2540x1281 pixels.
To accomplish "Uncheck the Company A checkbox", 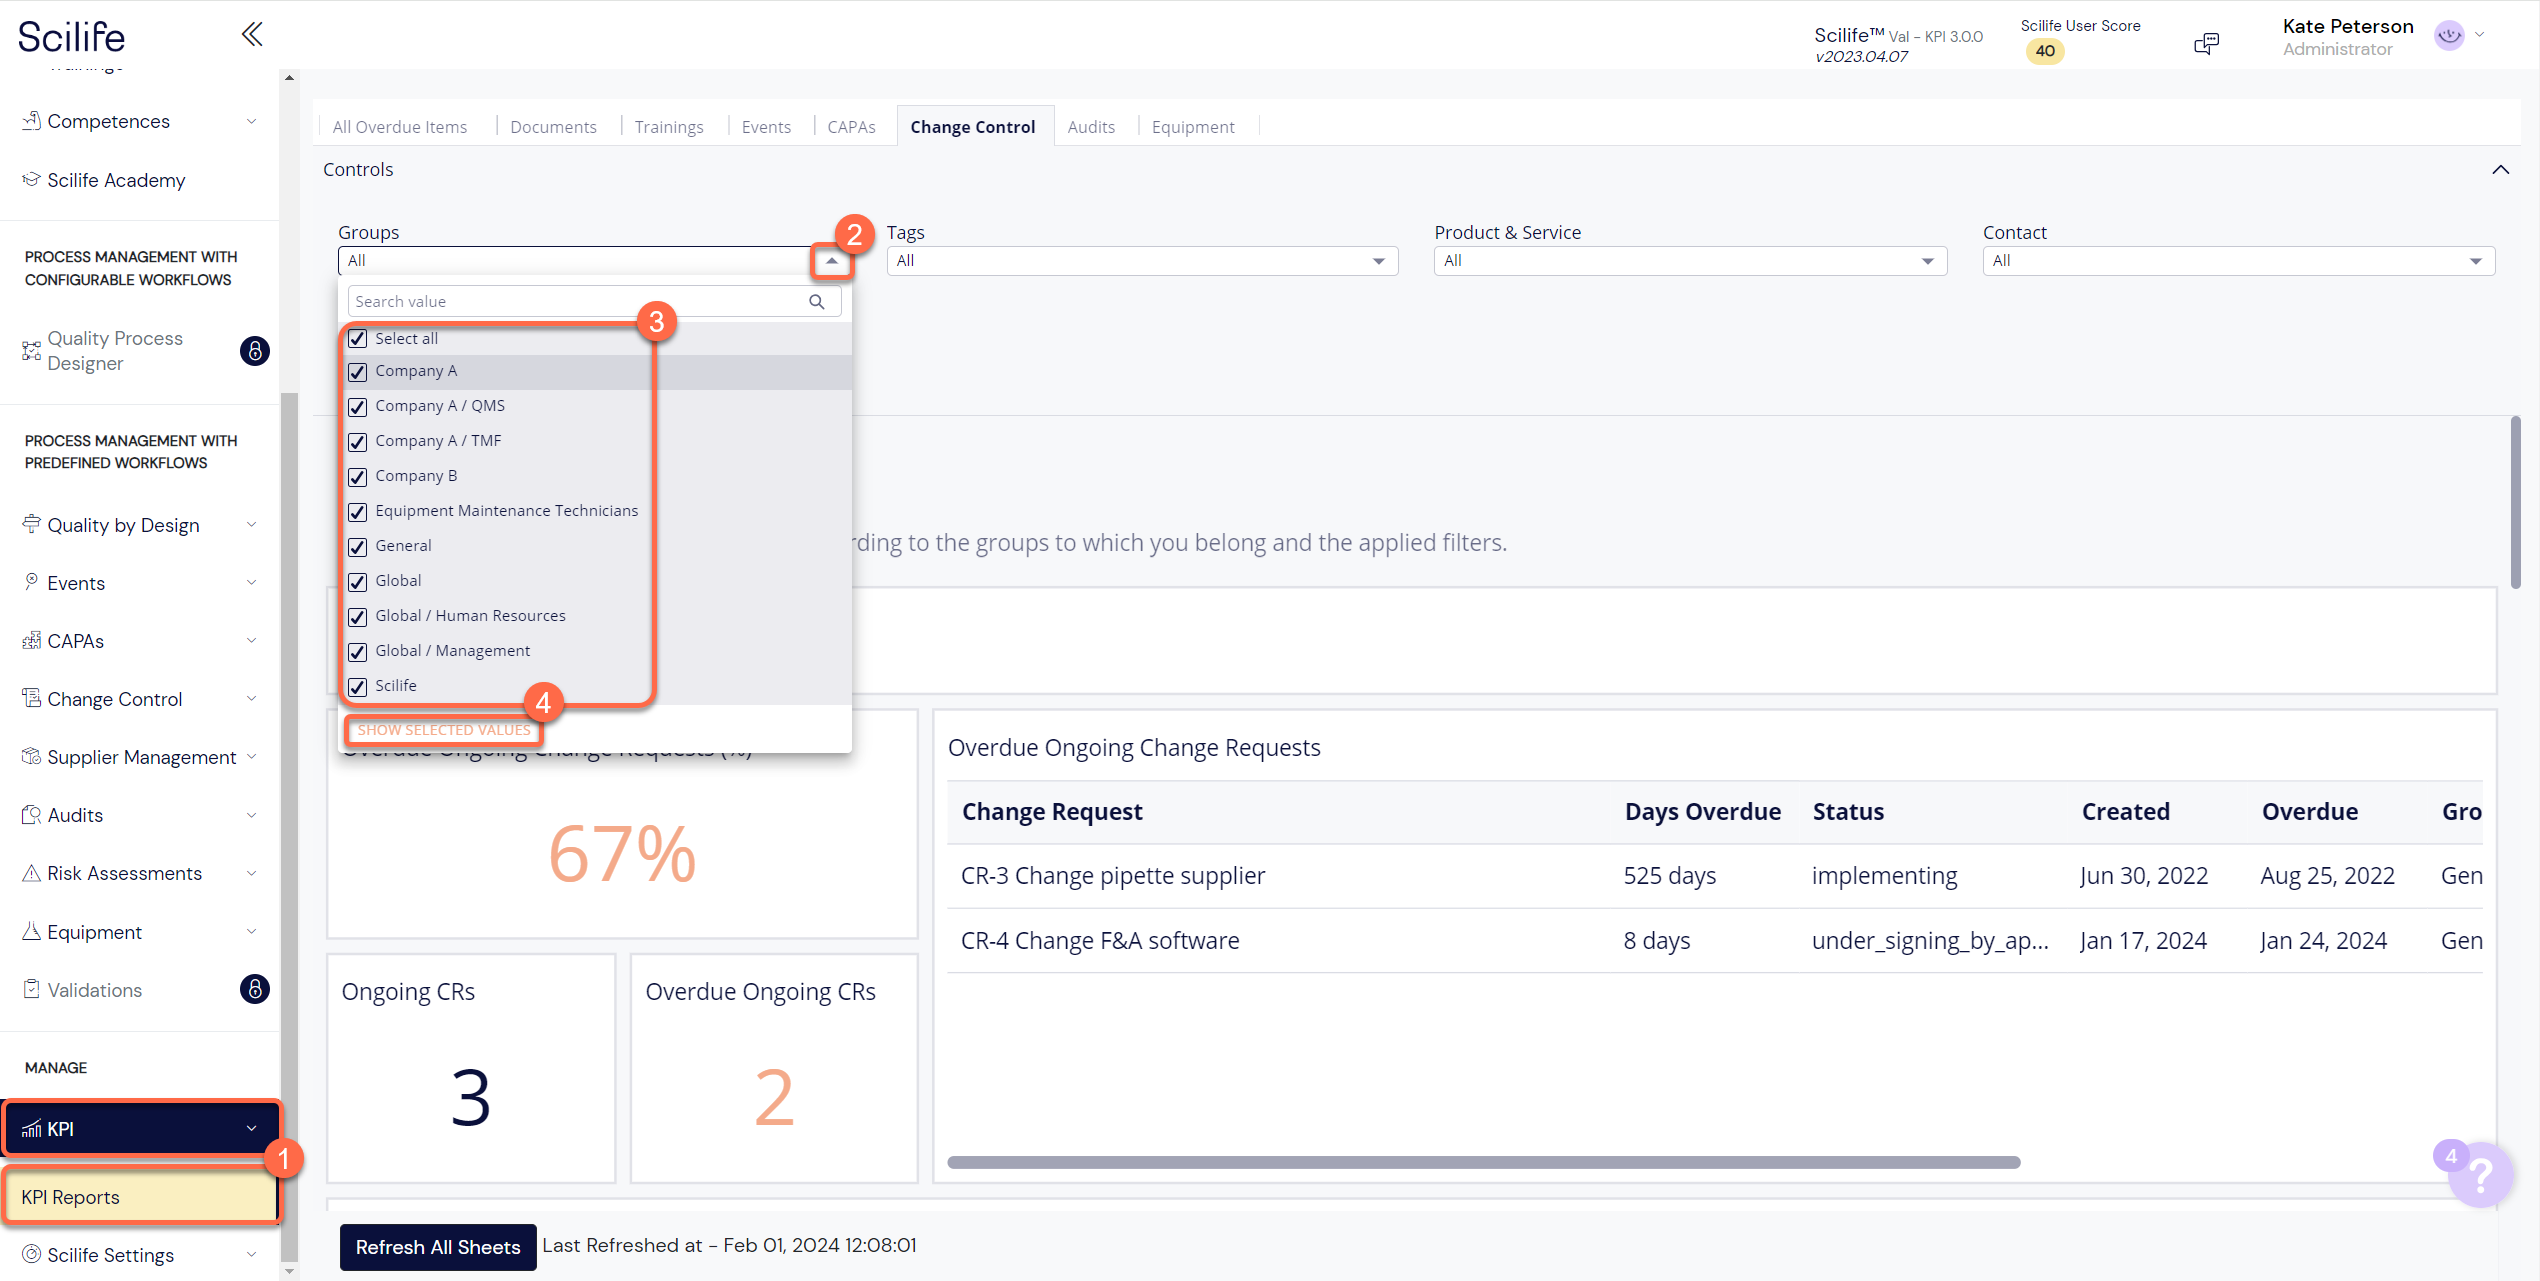I will pos(357,372).
